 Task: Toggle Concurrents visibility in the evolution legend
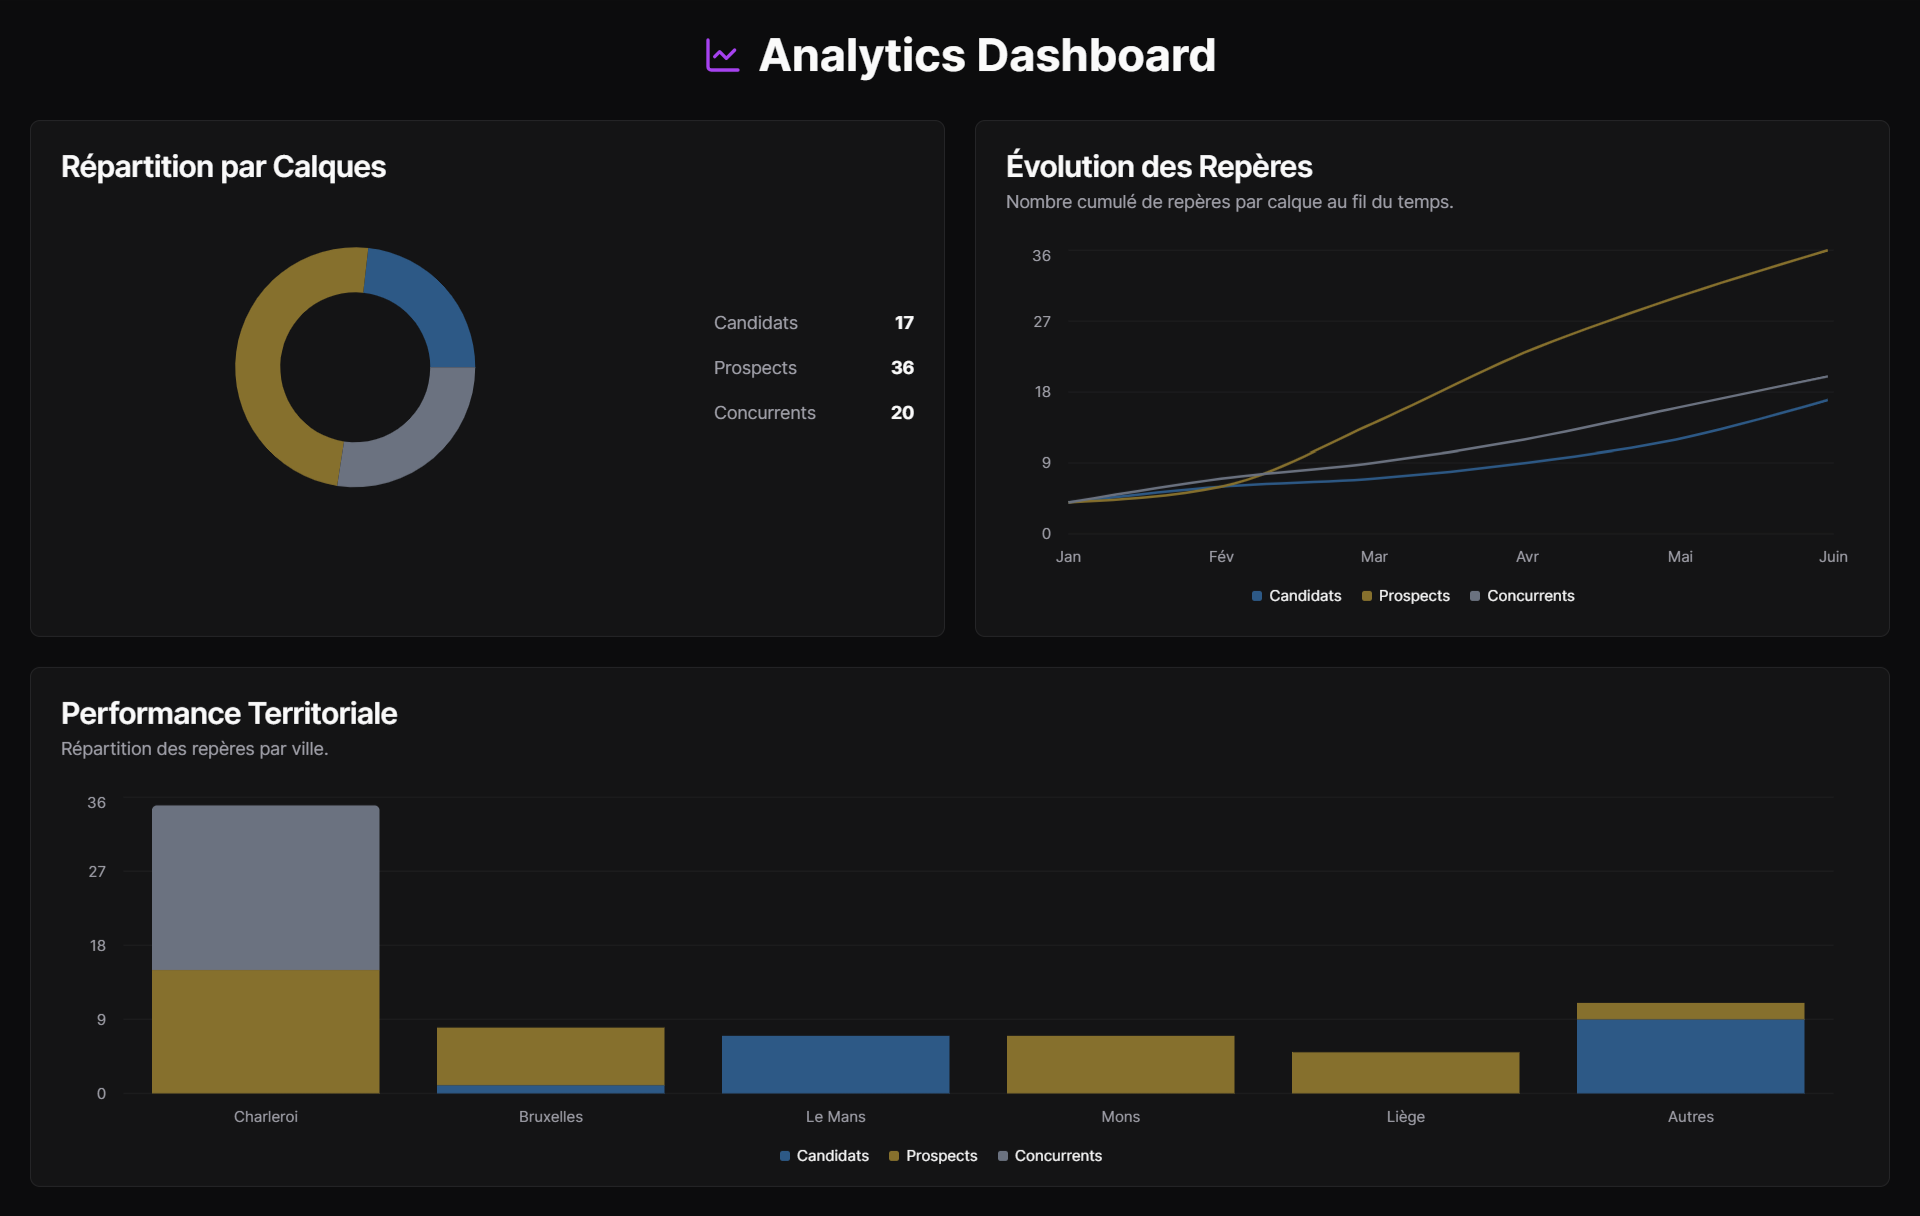(x=1522, y=596)
